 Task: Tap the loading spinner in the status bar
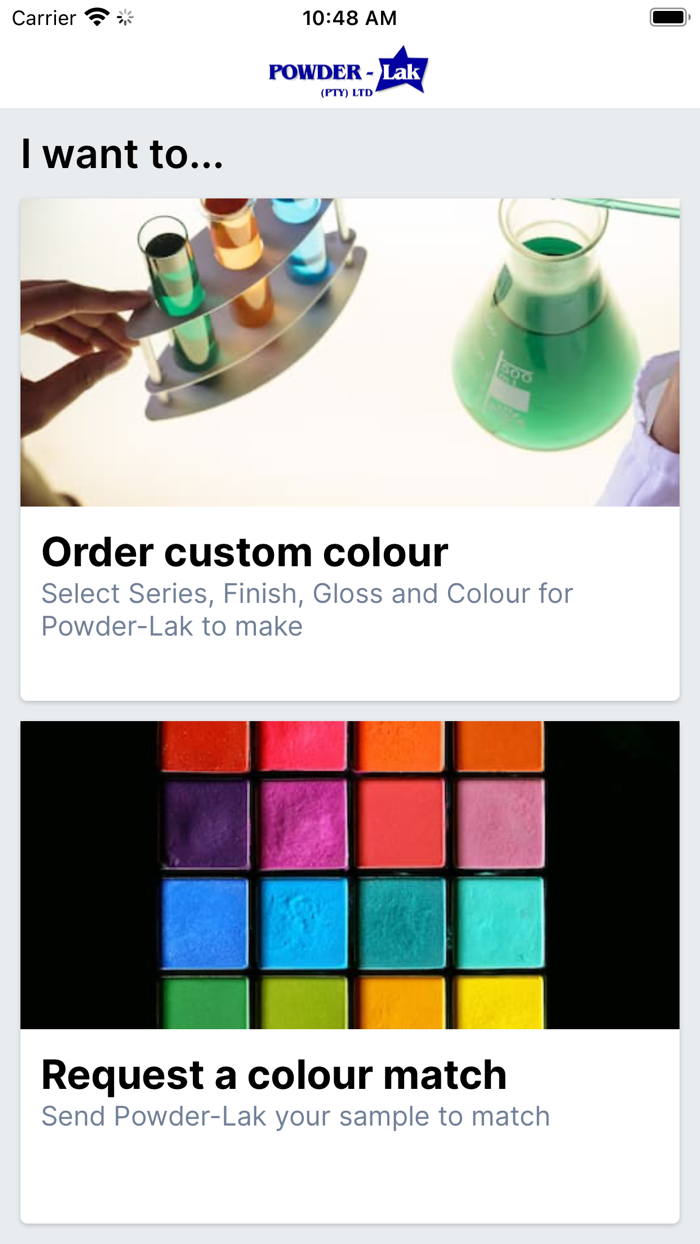(x=124, y=17)
